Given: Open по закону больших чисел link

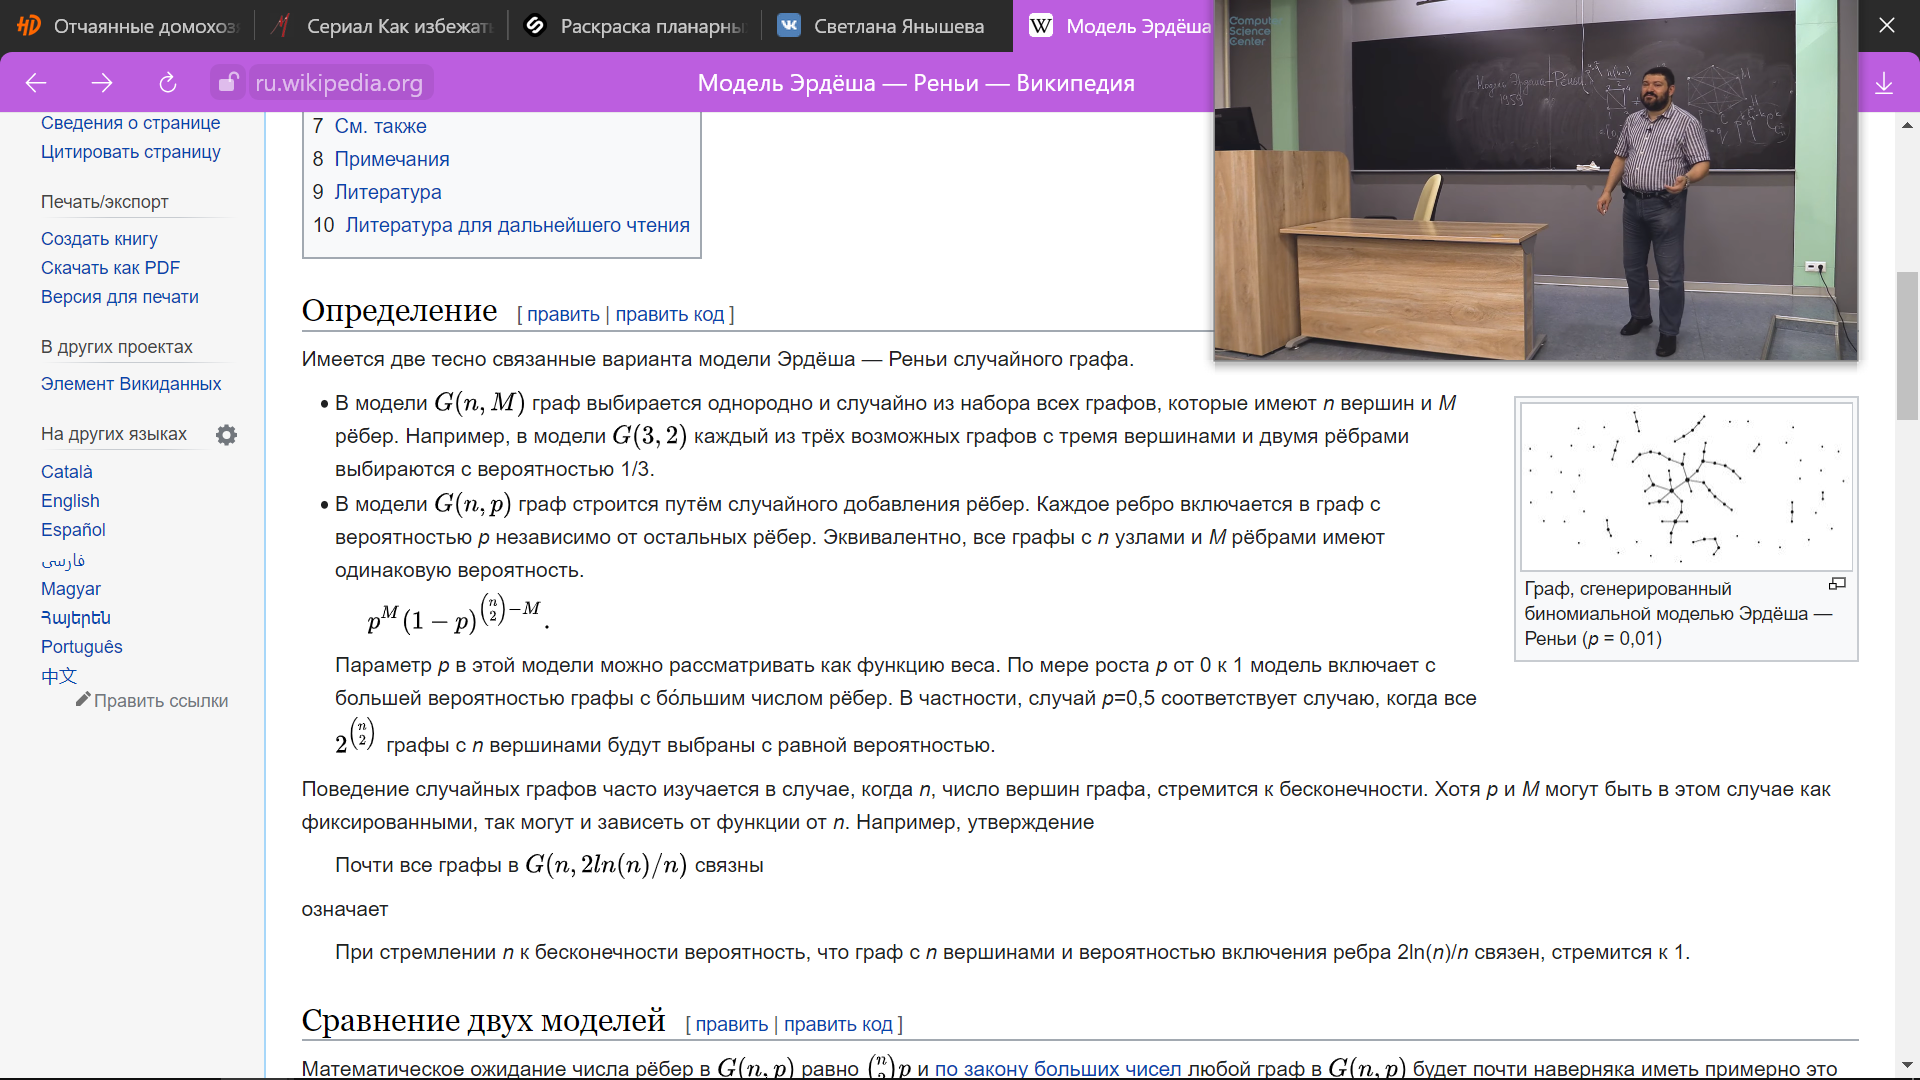Looking at the screenshot, I should 1058,1068.
